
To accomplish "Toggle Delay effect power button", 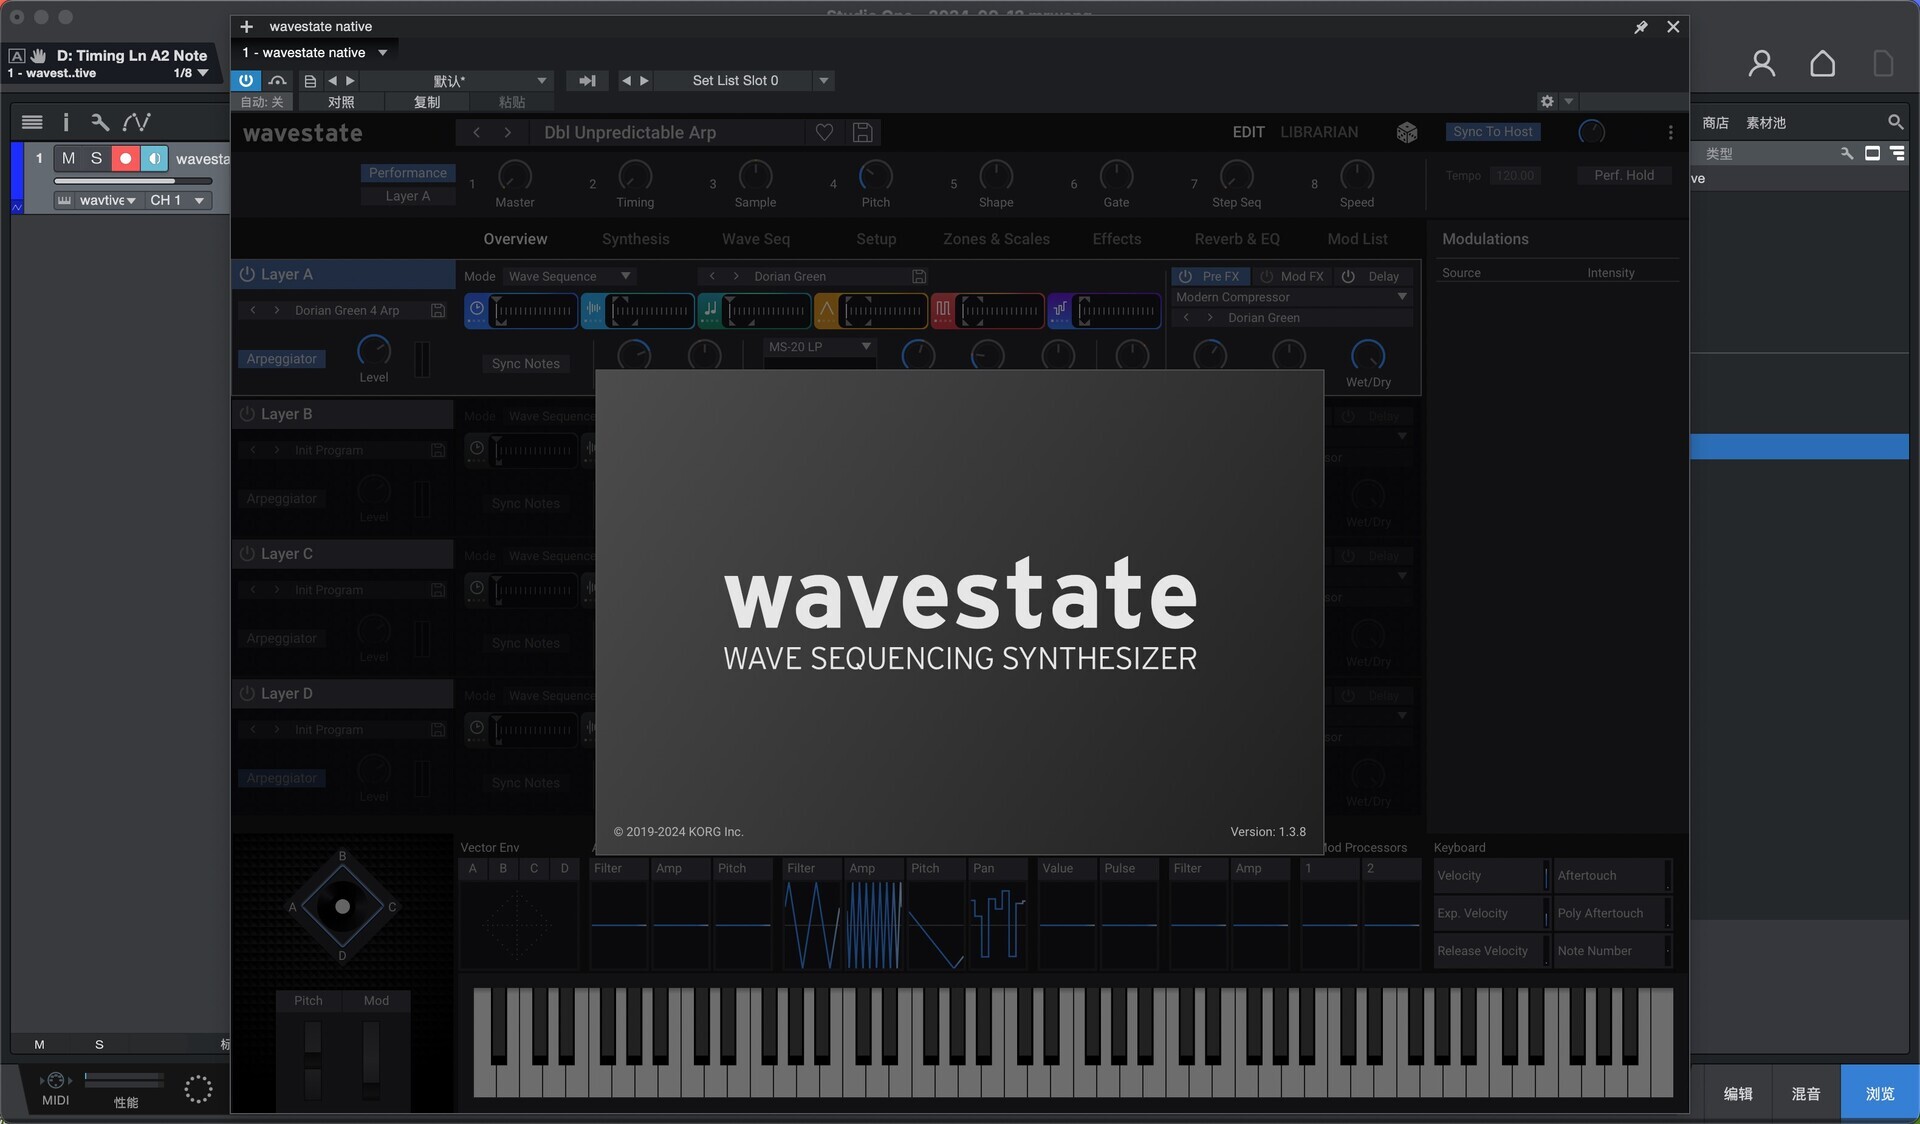I will (x=1348, y=276).
